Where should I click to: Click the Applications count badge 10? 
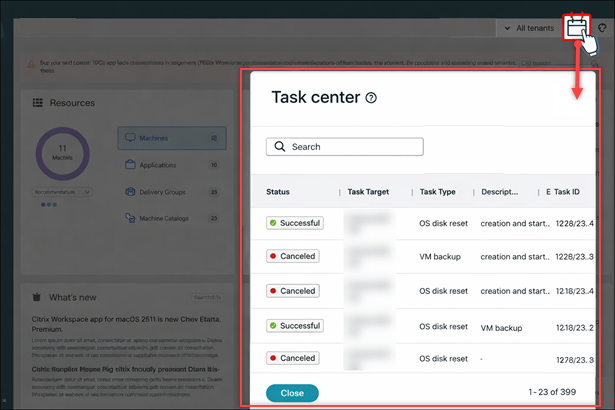click(214, 165)
